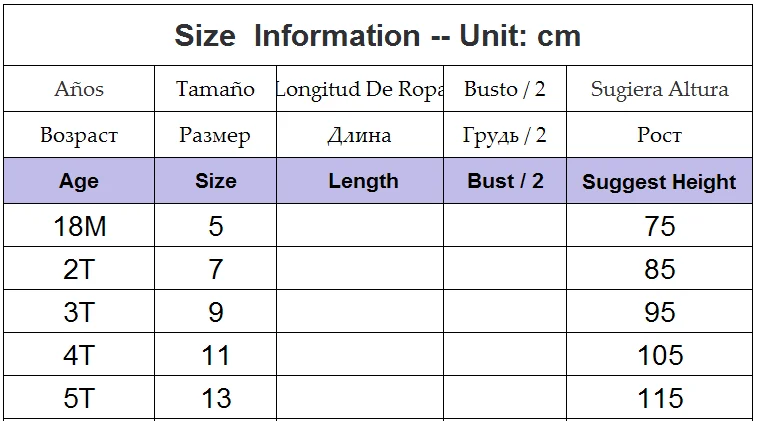
Task: Click the height value 115
Action: [x=659, y=398]
